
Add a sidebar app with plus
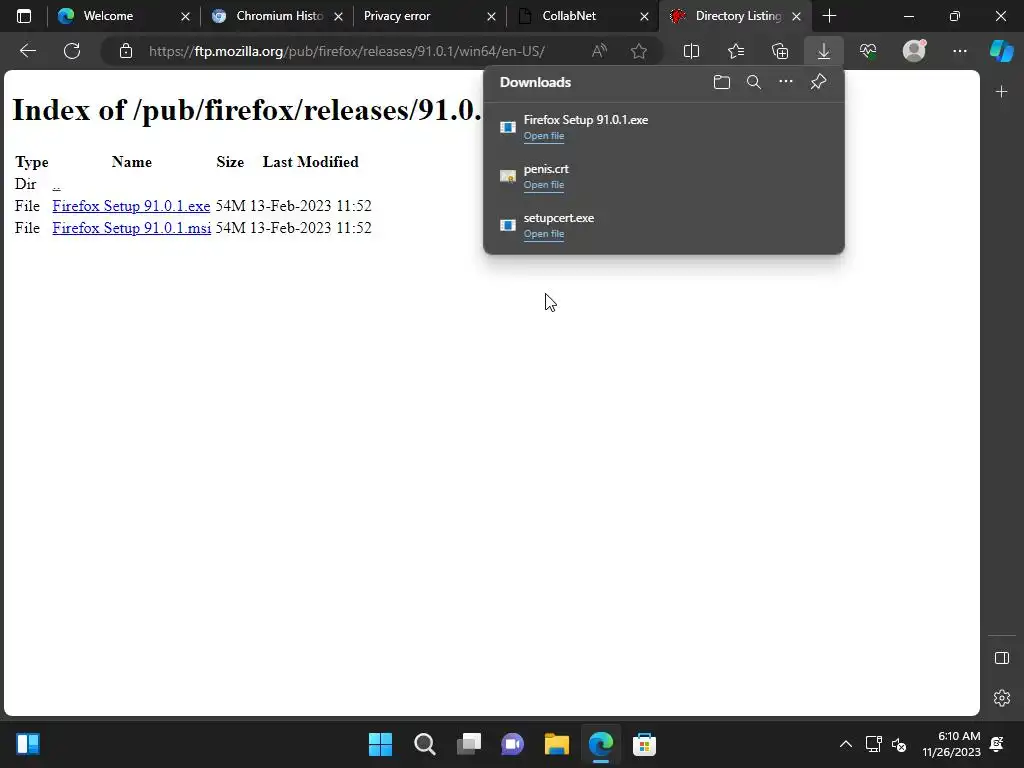pyautogui.click(x=1002, y=91)
